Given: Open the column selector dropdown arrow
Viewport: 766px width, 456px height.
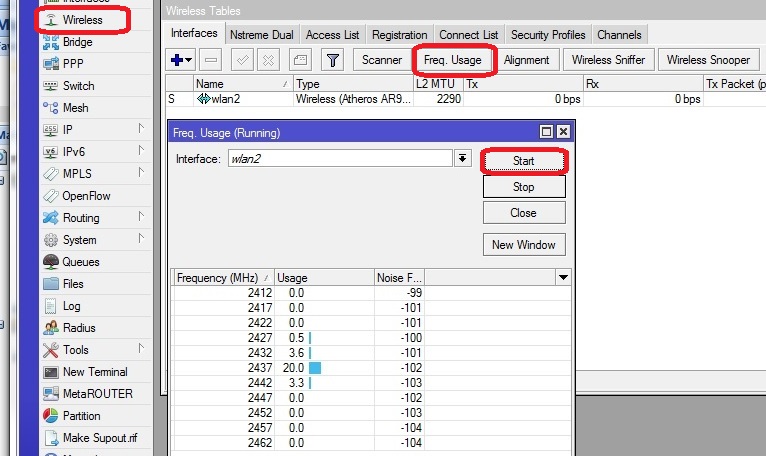Looking at the screenshot, I should tap(562, 277).
